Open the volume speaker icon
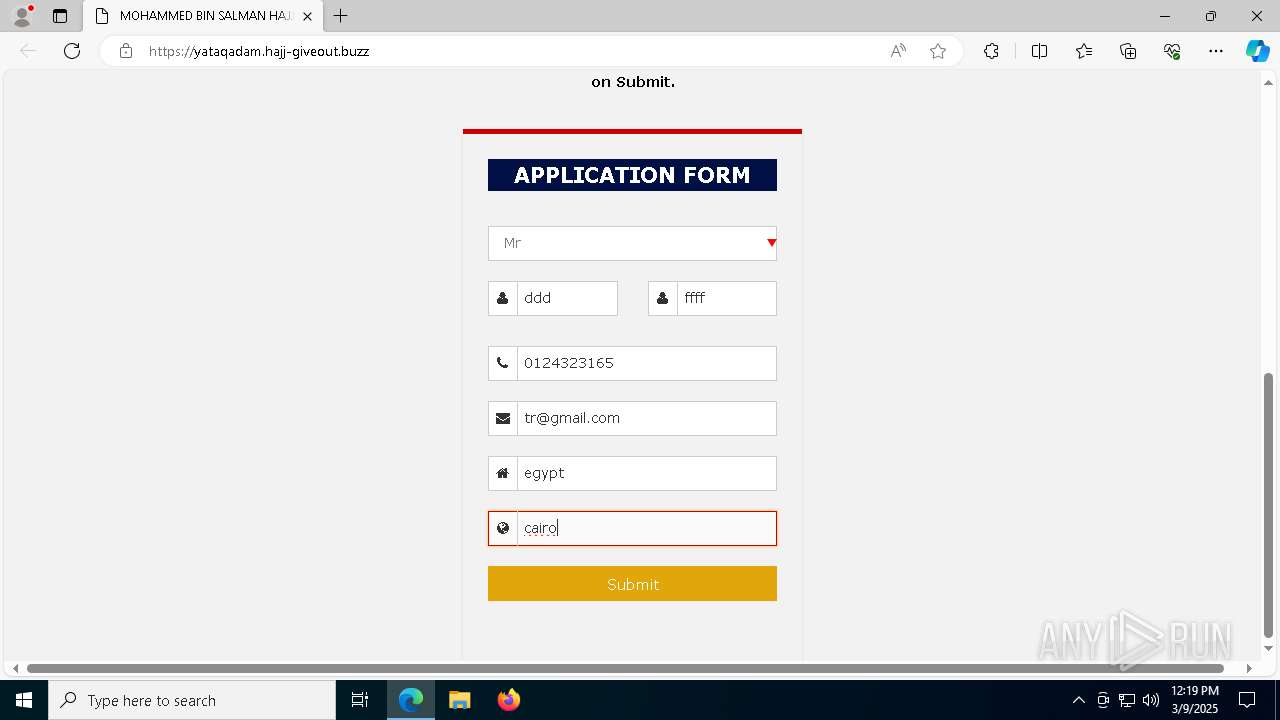Screen dimensions: 1280x720 (x=1151, y=700)
